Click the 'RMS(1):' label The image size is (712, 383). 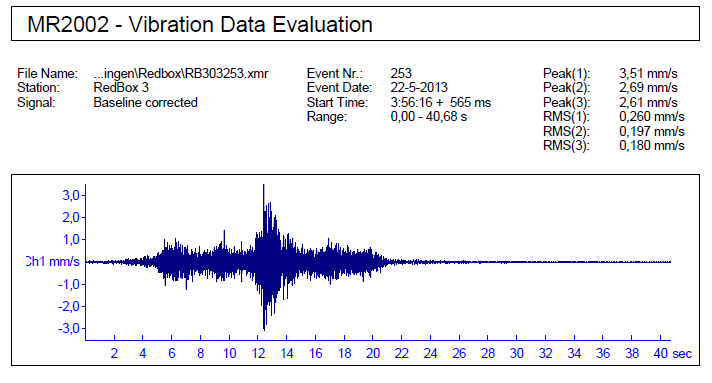(x=567, y=116)
